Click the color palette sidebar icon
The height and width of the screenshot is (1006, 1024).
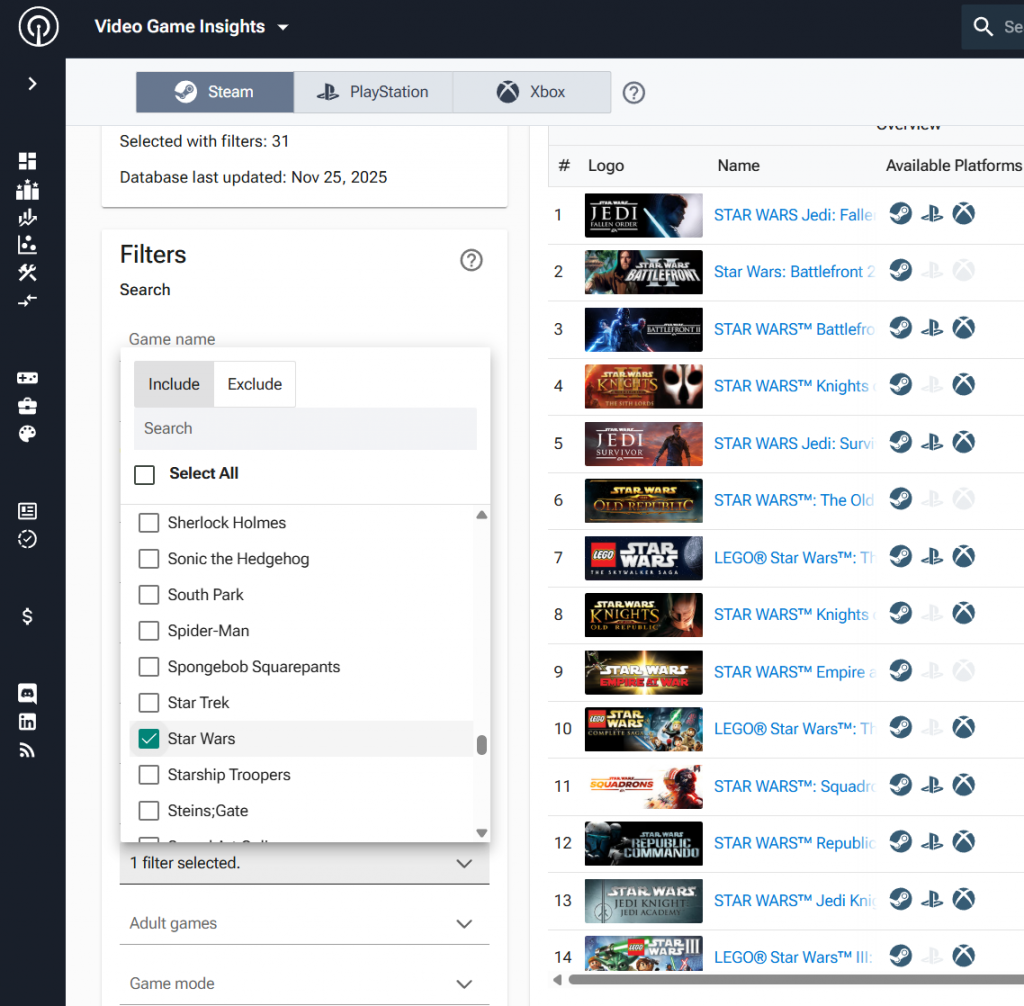click(27, 434)
